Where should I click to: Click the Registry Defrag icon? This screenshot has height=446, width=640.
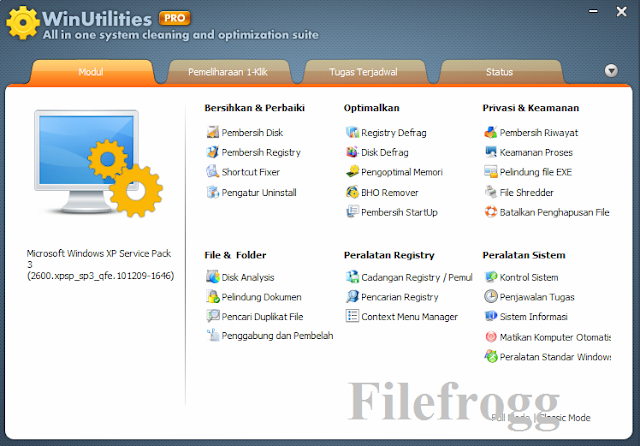[352, 132]
